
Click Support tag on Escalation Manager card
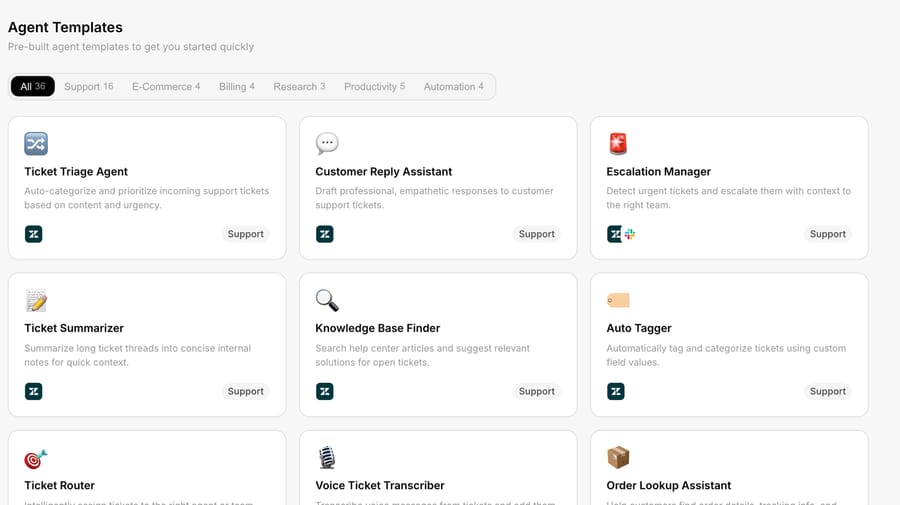pos(827,234)
